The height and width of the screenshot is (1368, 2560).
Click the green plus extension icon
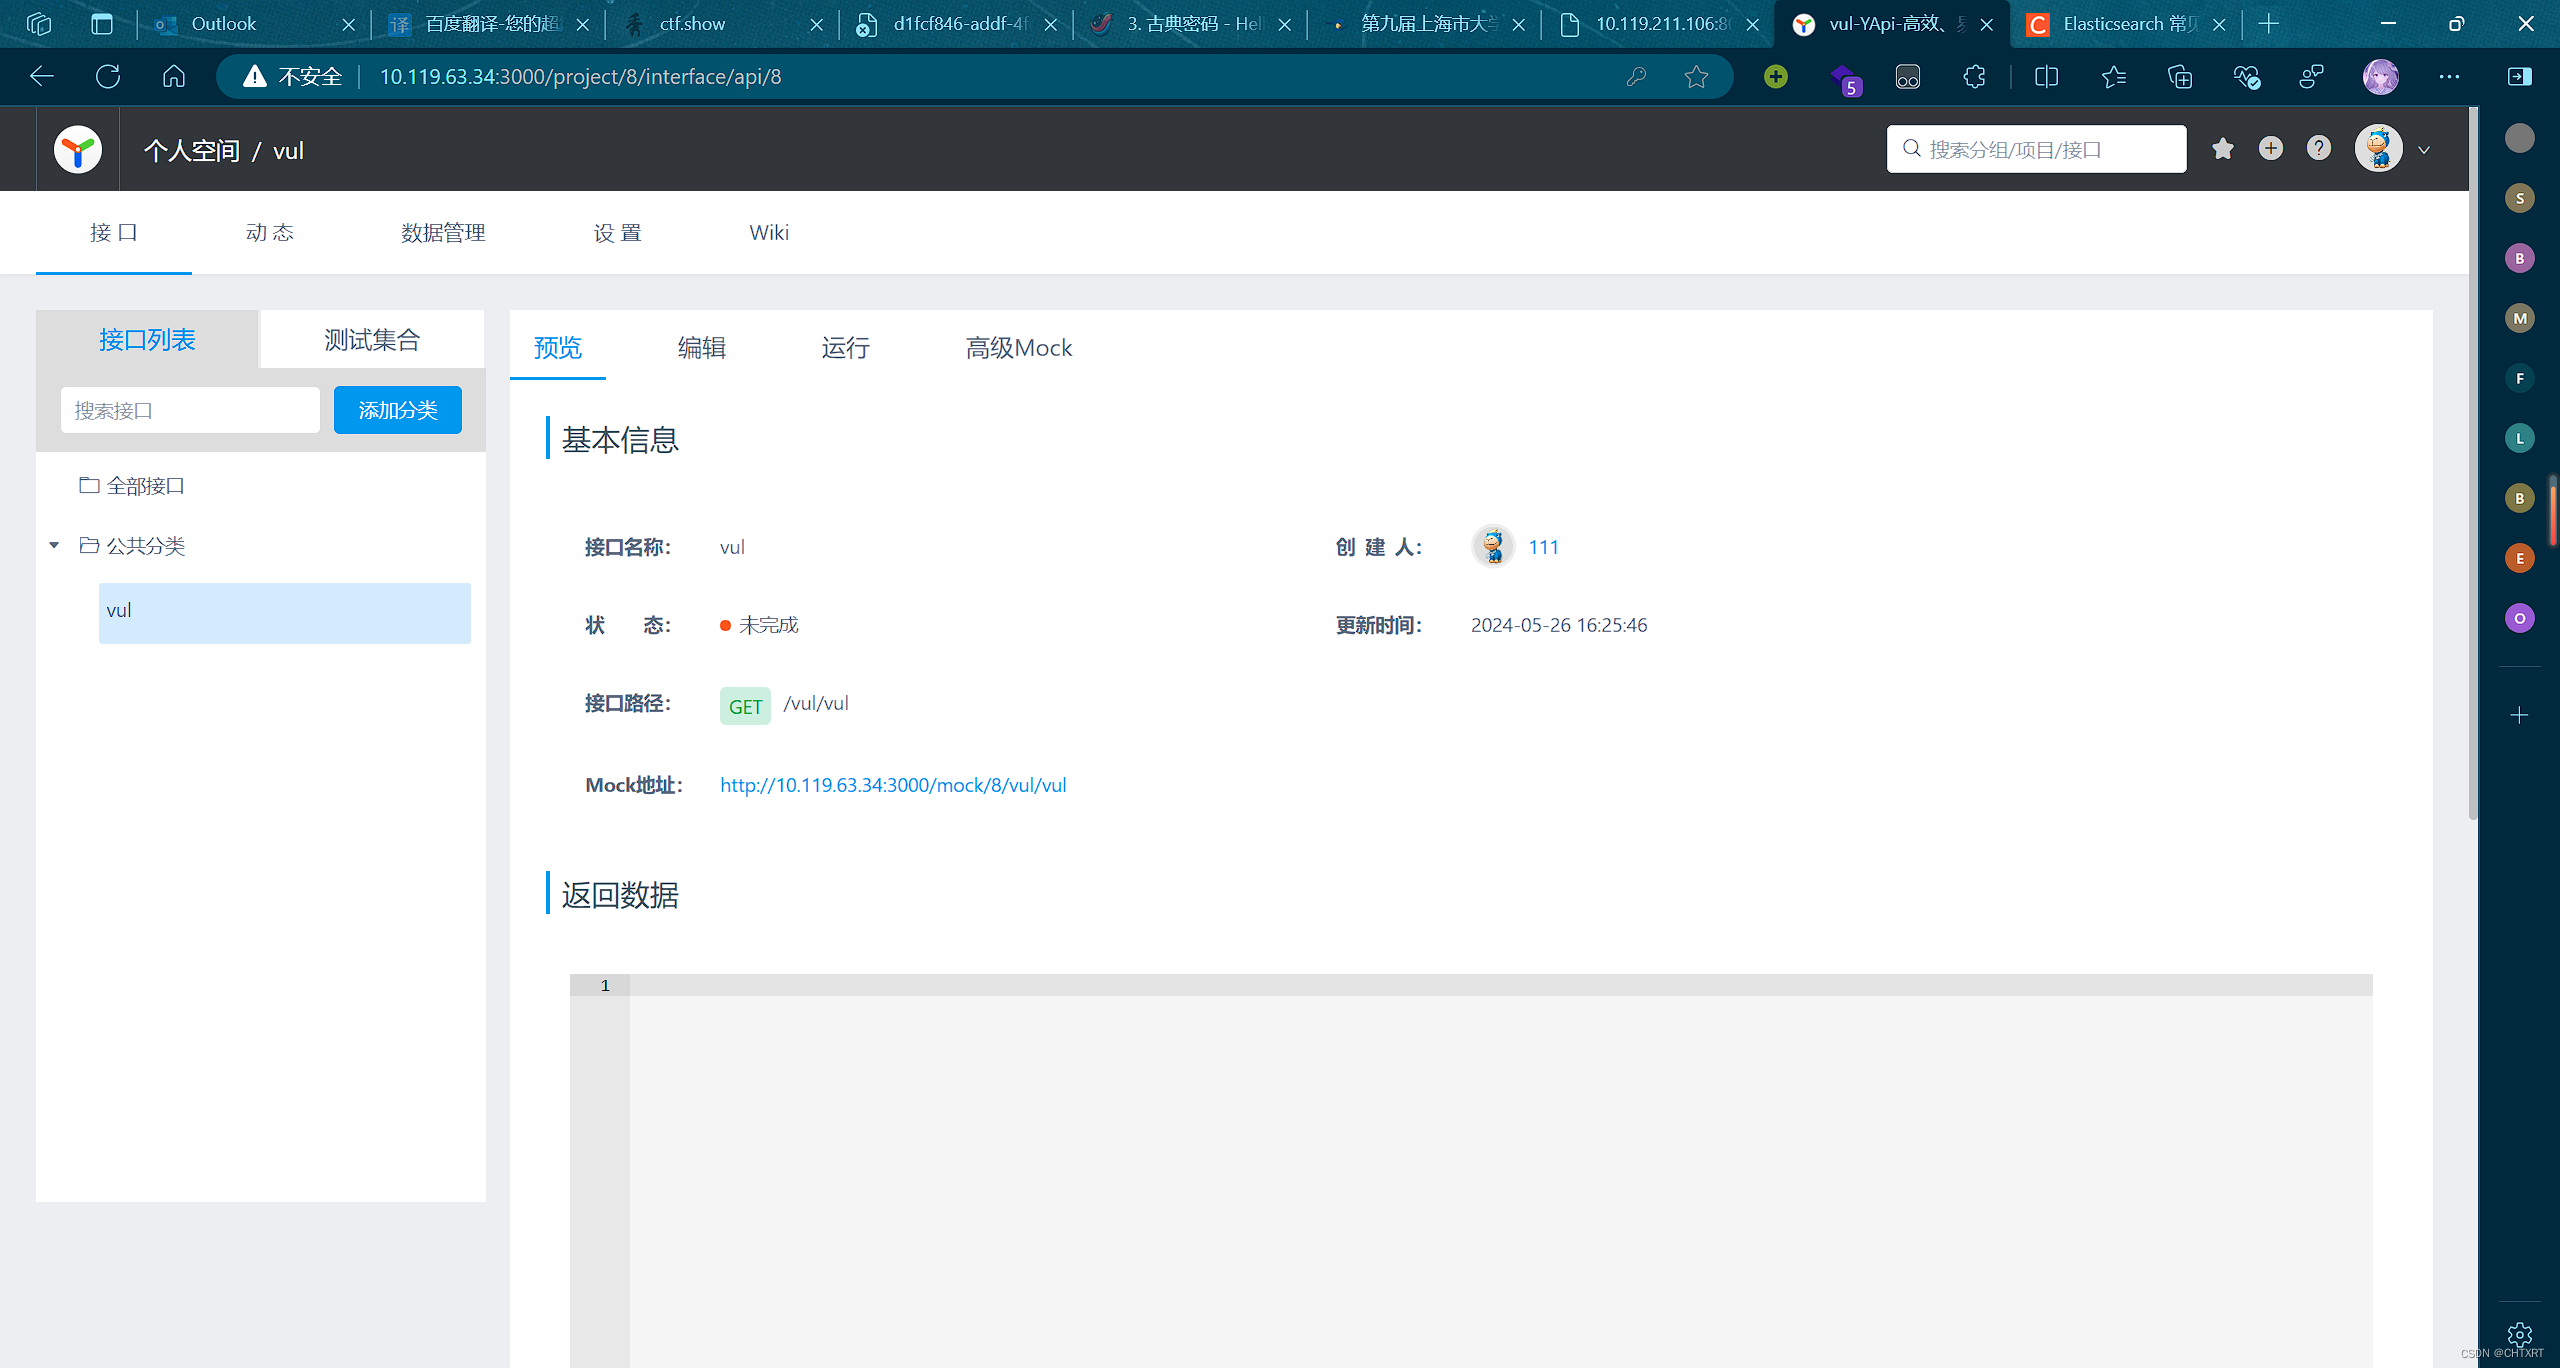pos(1776,76)
